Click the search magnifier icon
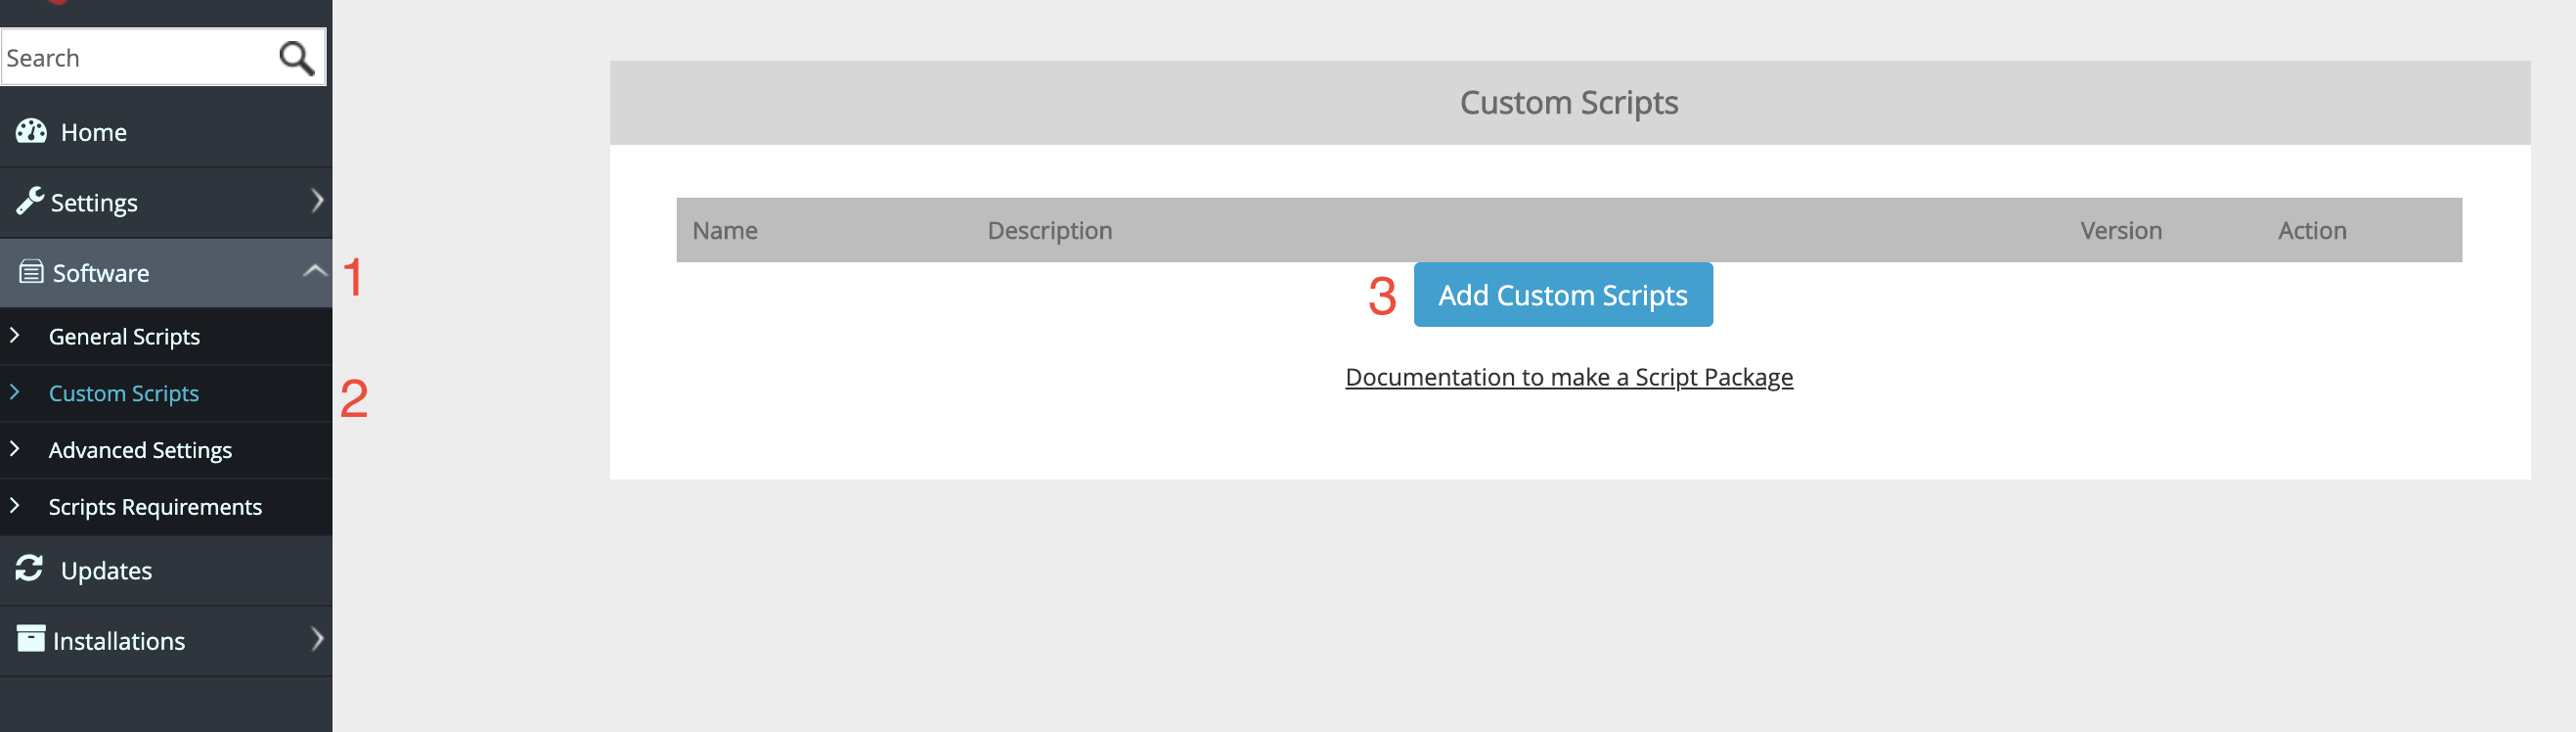Image resolution: width=2576 pixels, height=732 pixels. coord(296,58)
